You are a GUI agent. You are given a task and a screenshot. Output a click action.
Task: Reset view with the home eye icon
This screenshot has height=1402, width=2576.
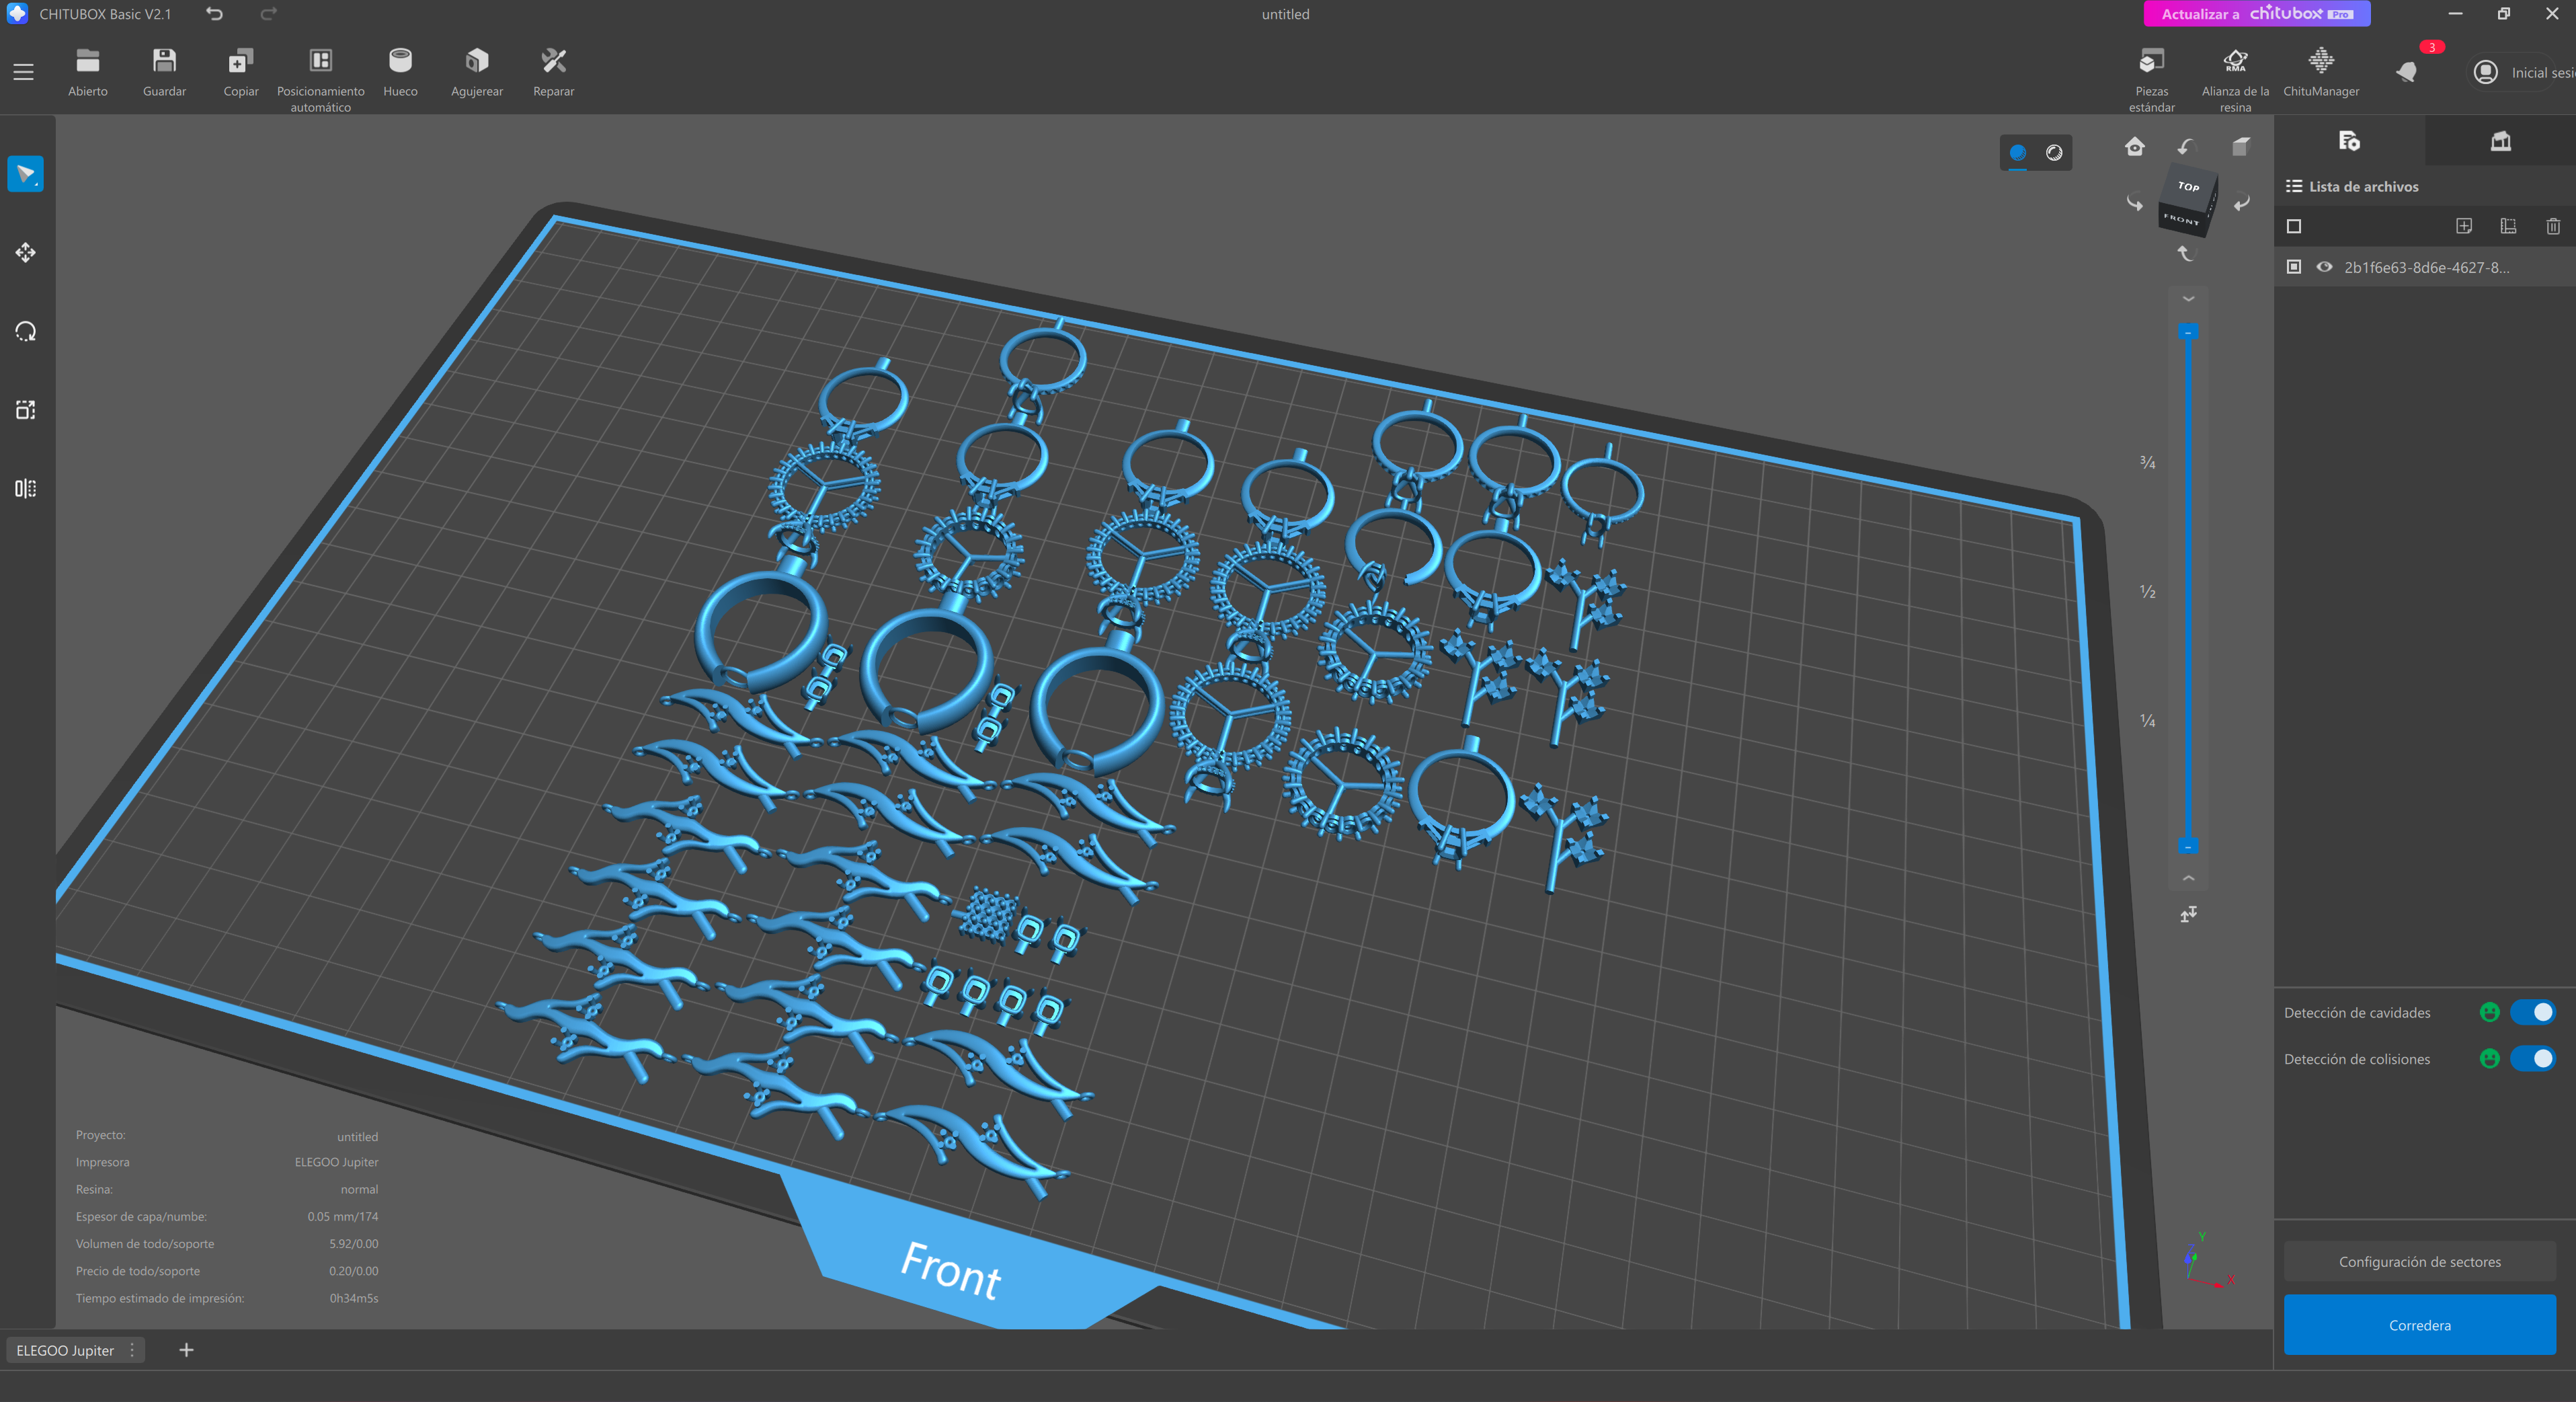tap(2134, 147)
